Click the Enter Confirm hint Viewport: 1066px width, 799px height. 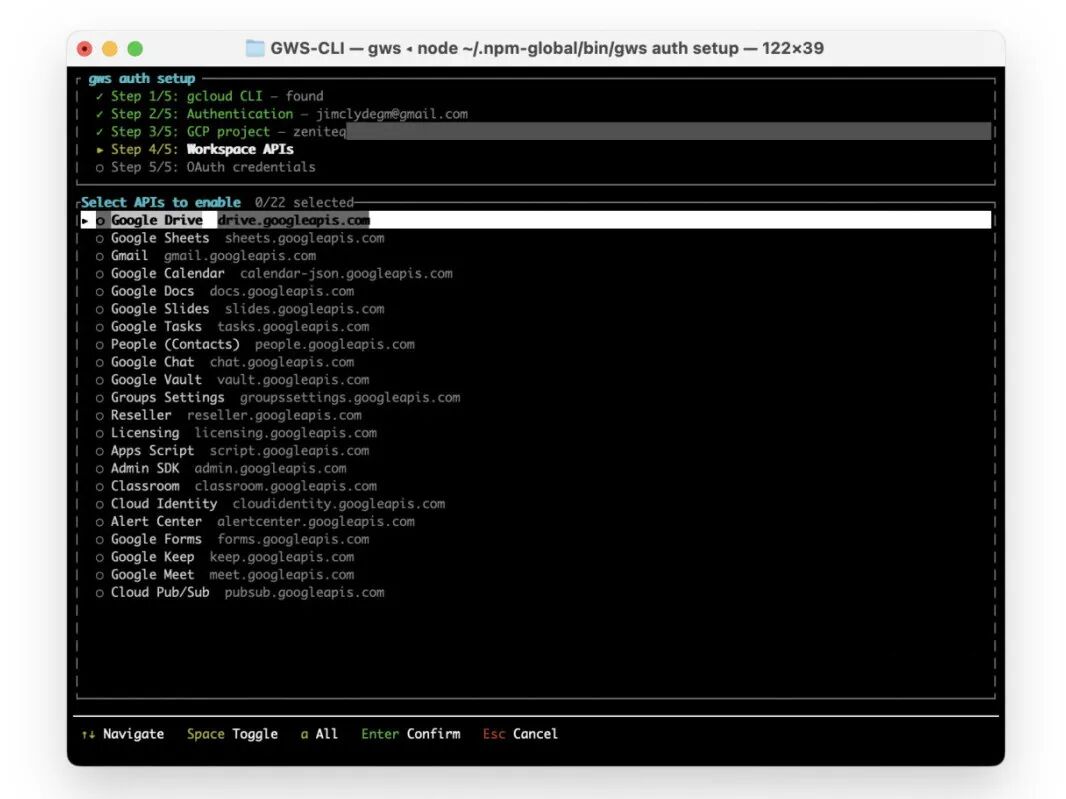point(411,734)
